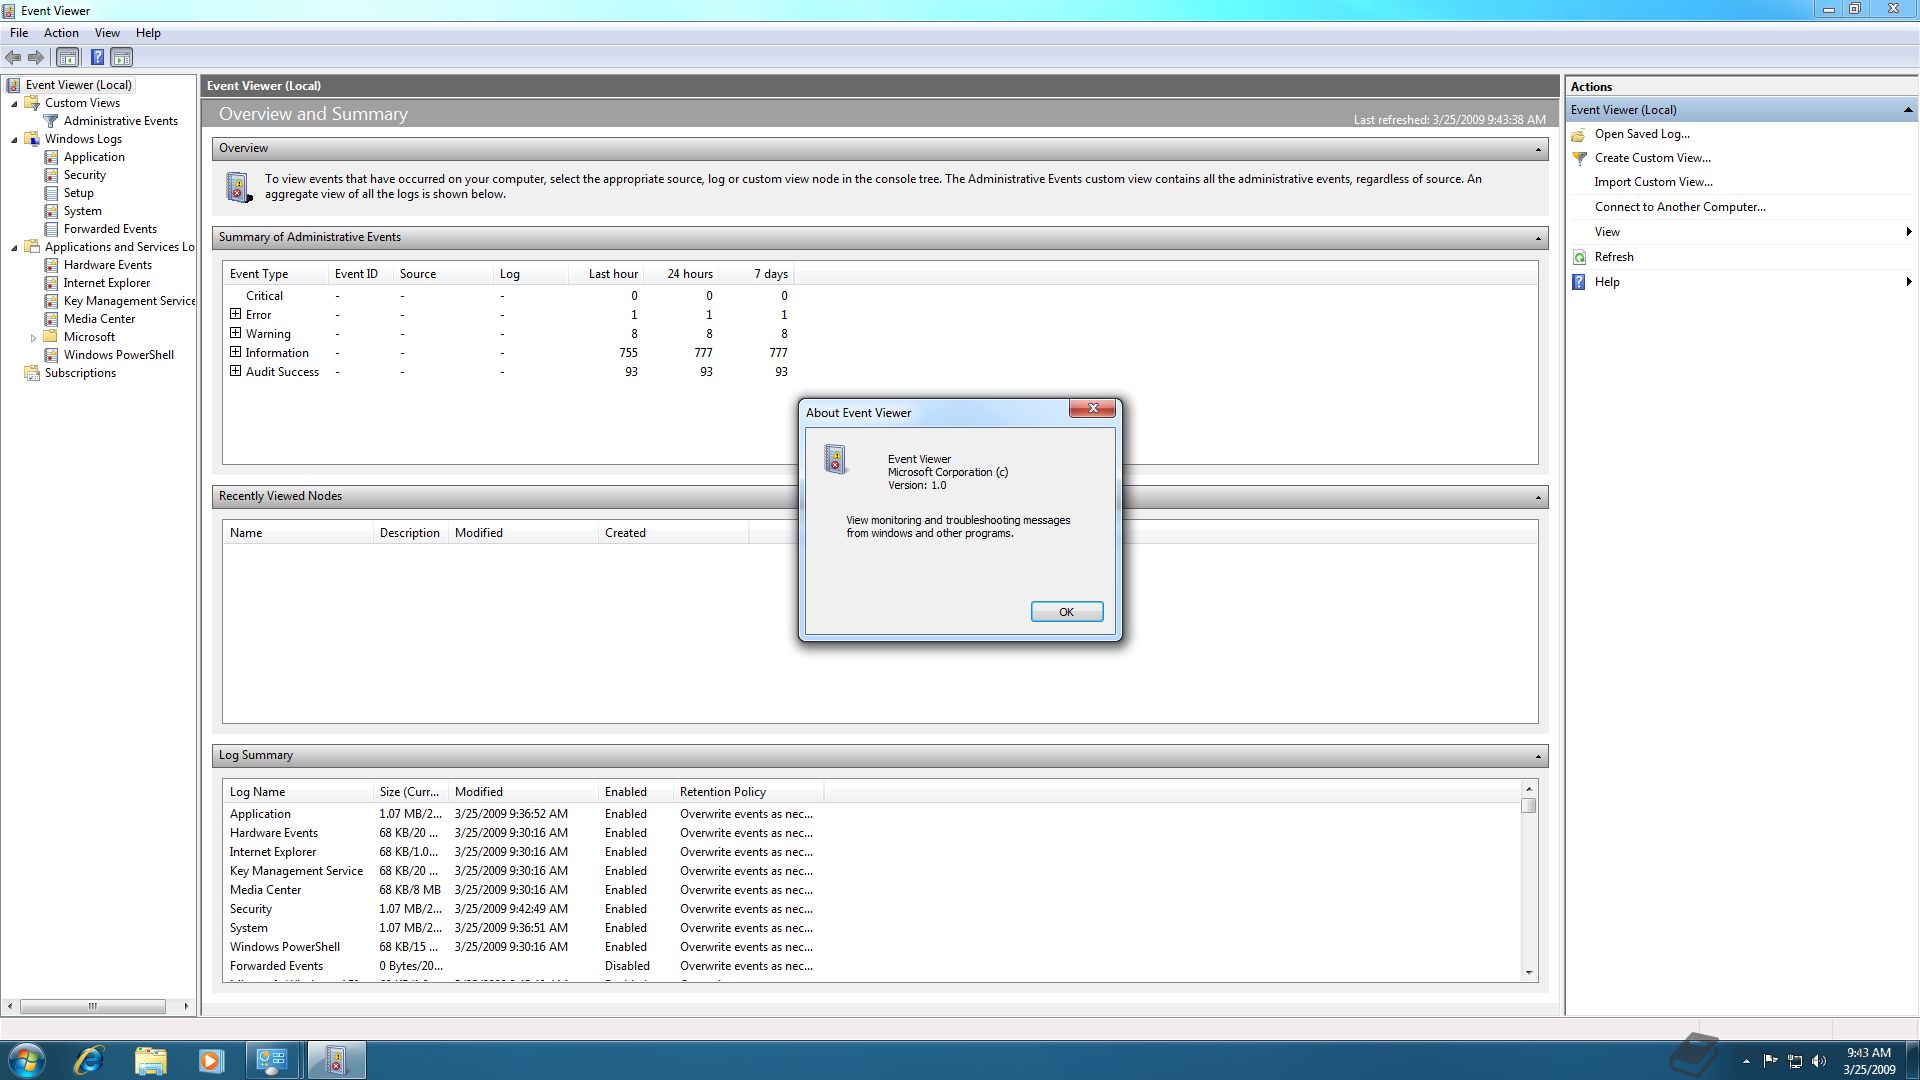1920x1080 pixels.
Task: Click Open Saved Log action
Action: [x=1642, y=134]
